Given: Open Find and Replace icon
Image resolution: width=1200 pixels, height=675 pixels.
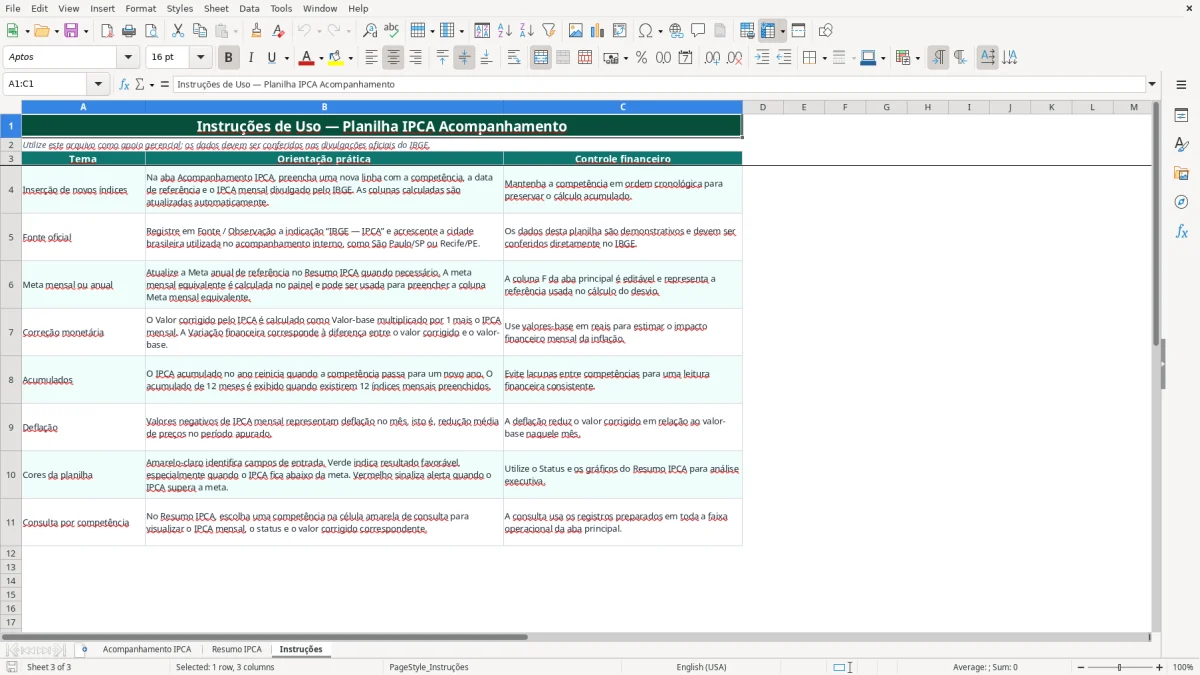Looking at the screenshot, I should (x=370, y=31).
